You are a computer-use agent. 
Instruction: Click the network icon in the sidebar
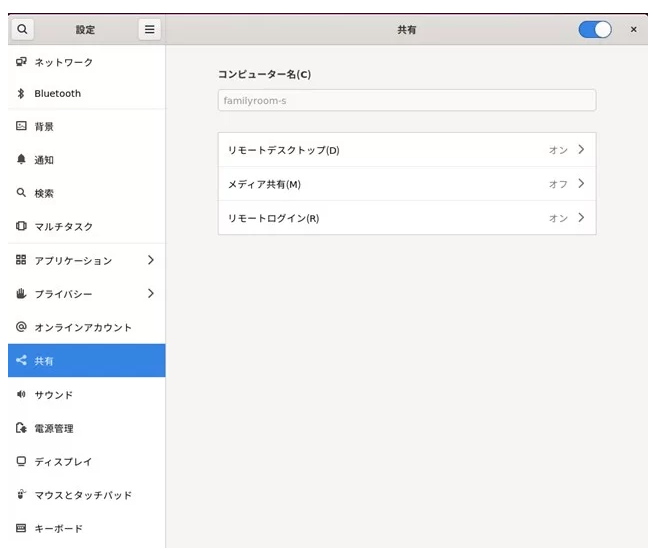(x=21, y=62)
